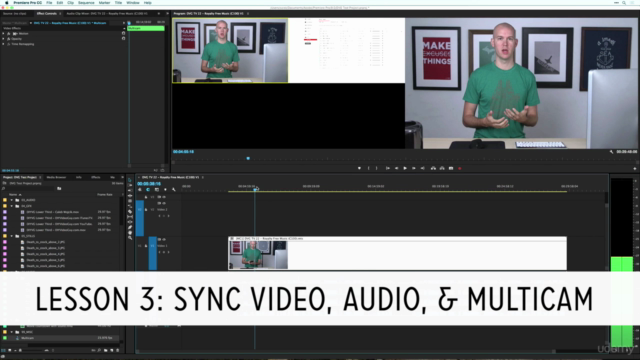
Task: Step back one frame in Program monitor
Action: [396, 168]
